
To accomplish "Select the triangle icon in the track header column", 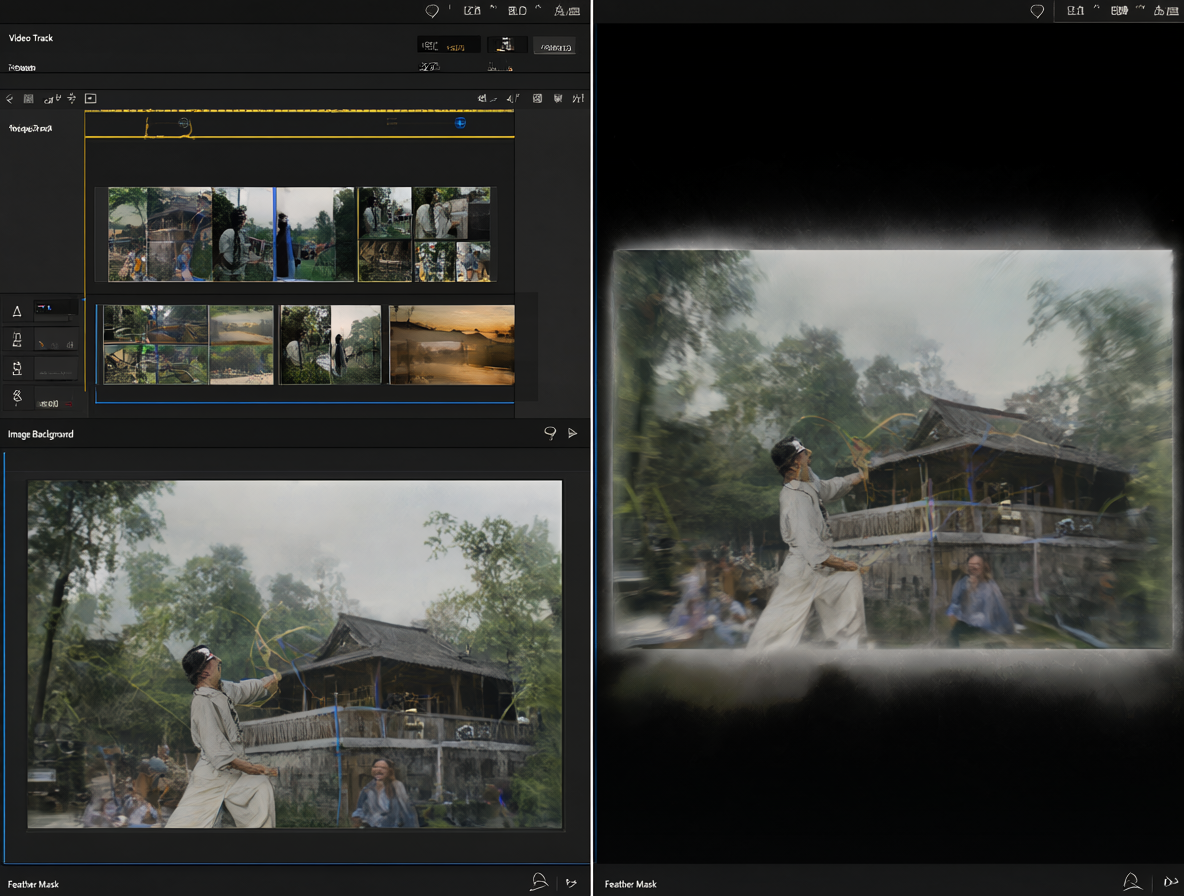I will (17, 311).
